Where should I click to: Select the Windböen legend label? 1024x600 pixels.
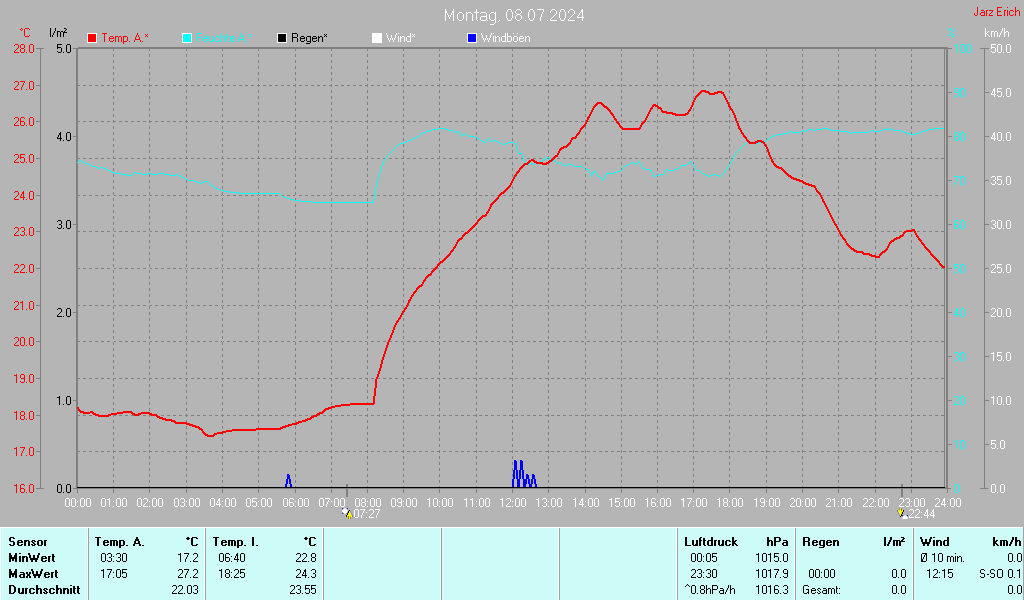(505, 38)
